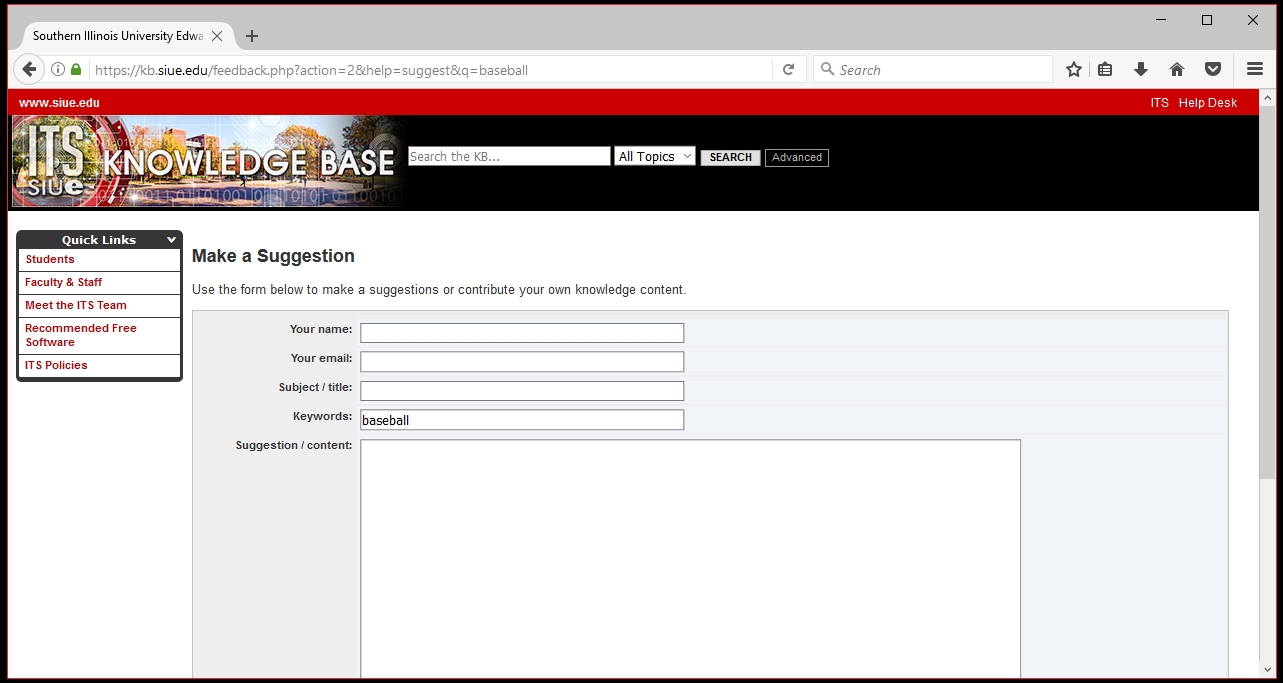Click the browser back arrow button
This screenshot has width=1283, height=683.
(29, 70)
